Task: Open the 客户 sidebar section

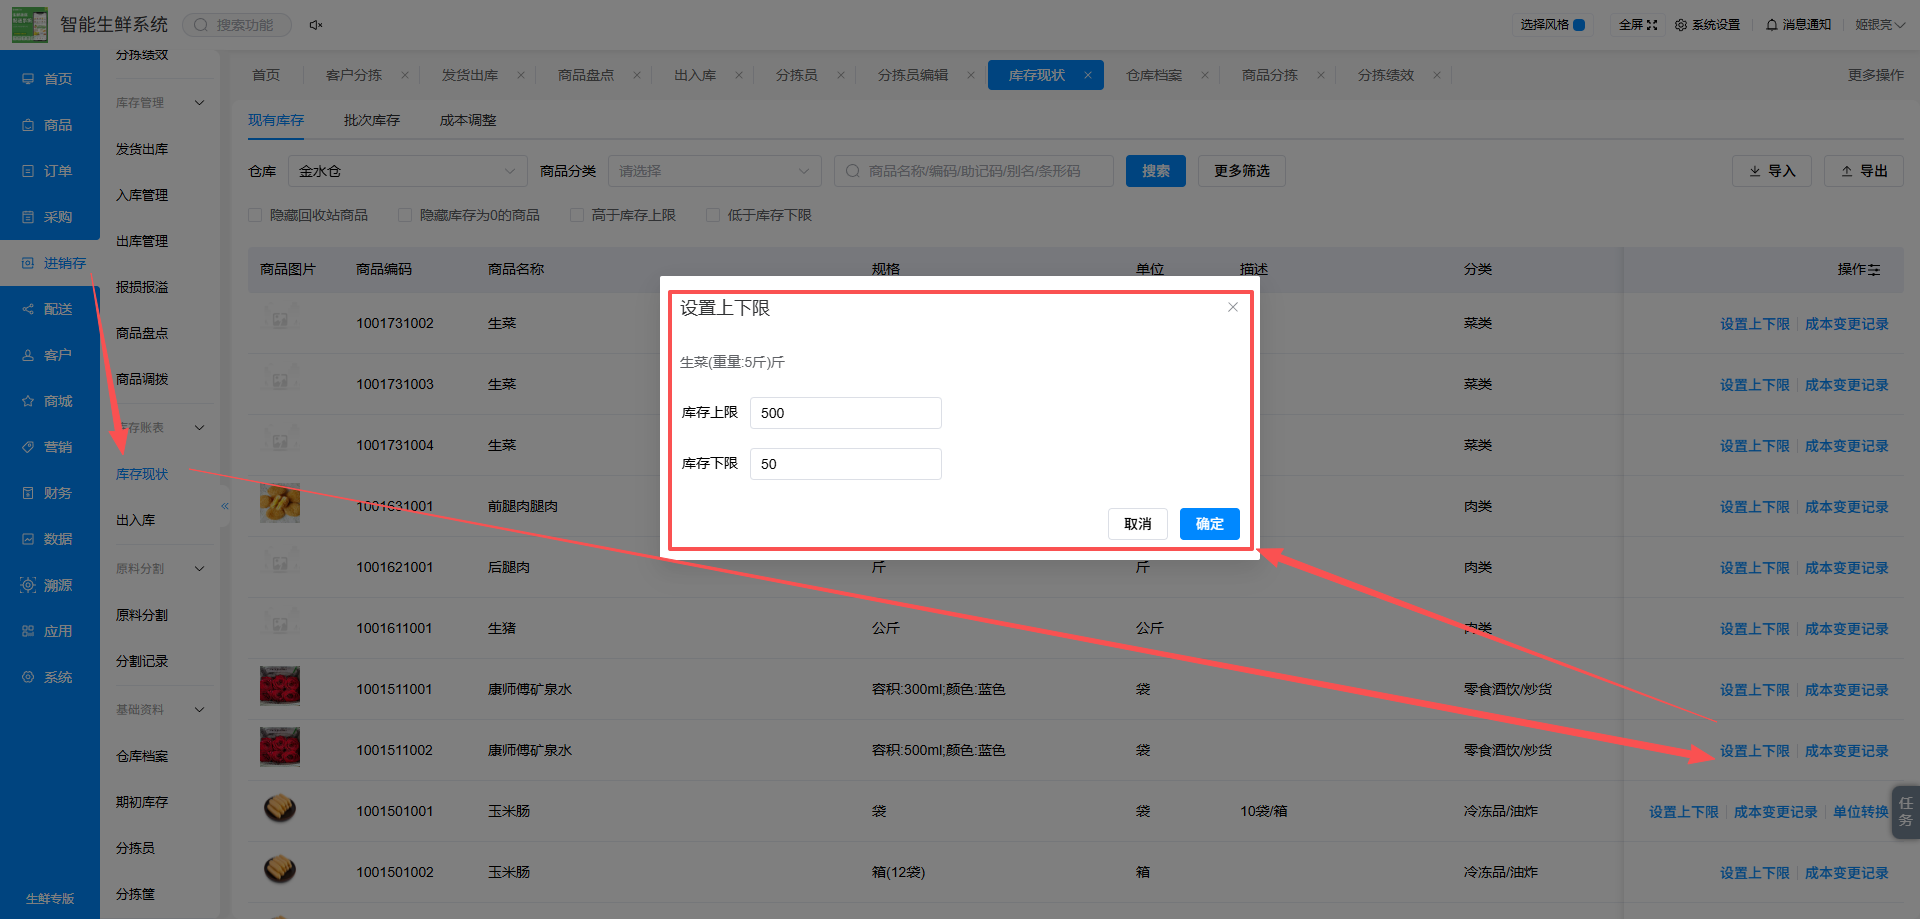Action: (x=49, y=355)
